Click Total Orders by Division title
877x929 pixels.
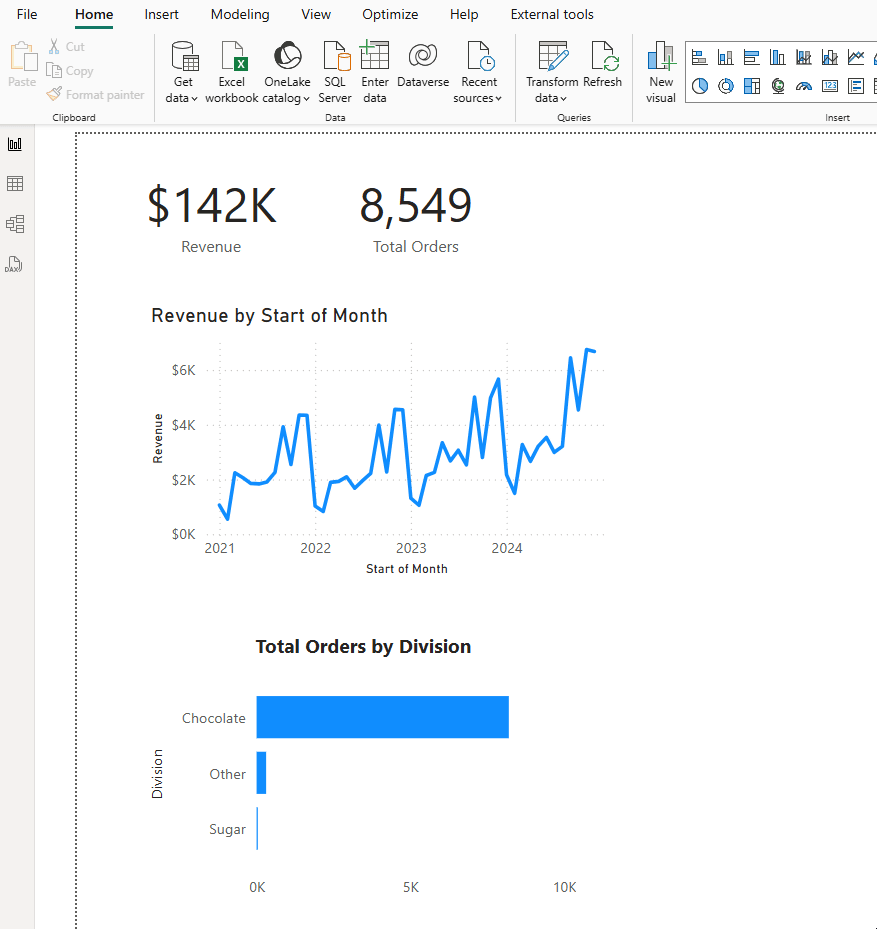pos(363,646)
